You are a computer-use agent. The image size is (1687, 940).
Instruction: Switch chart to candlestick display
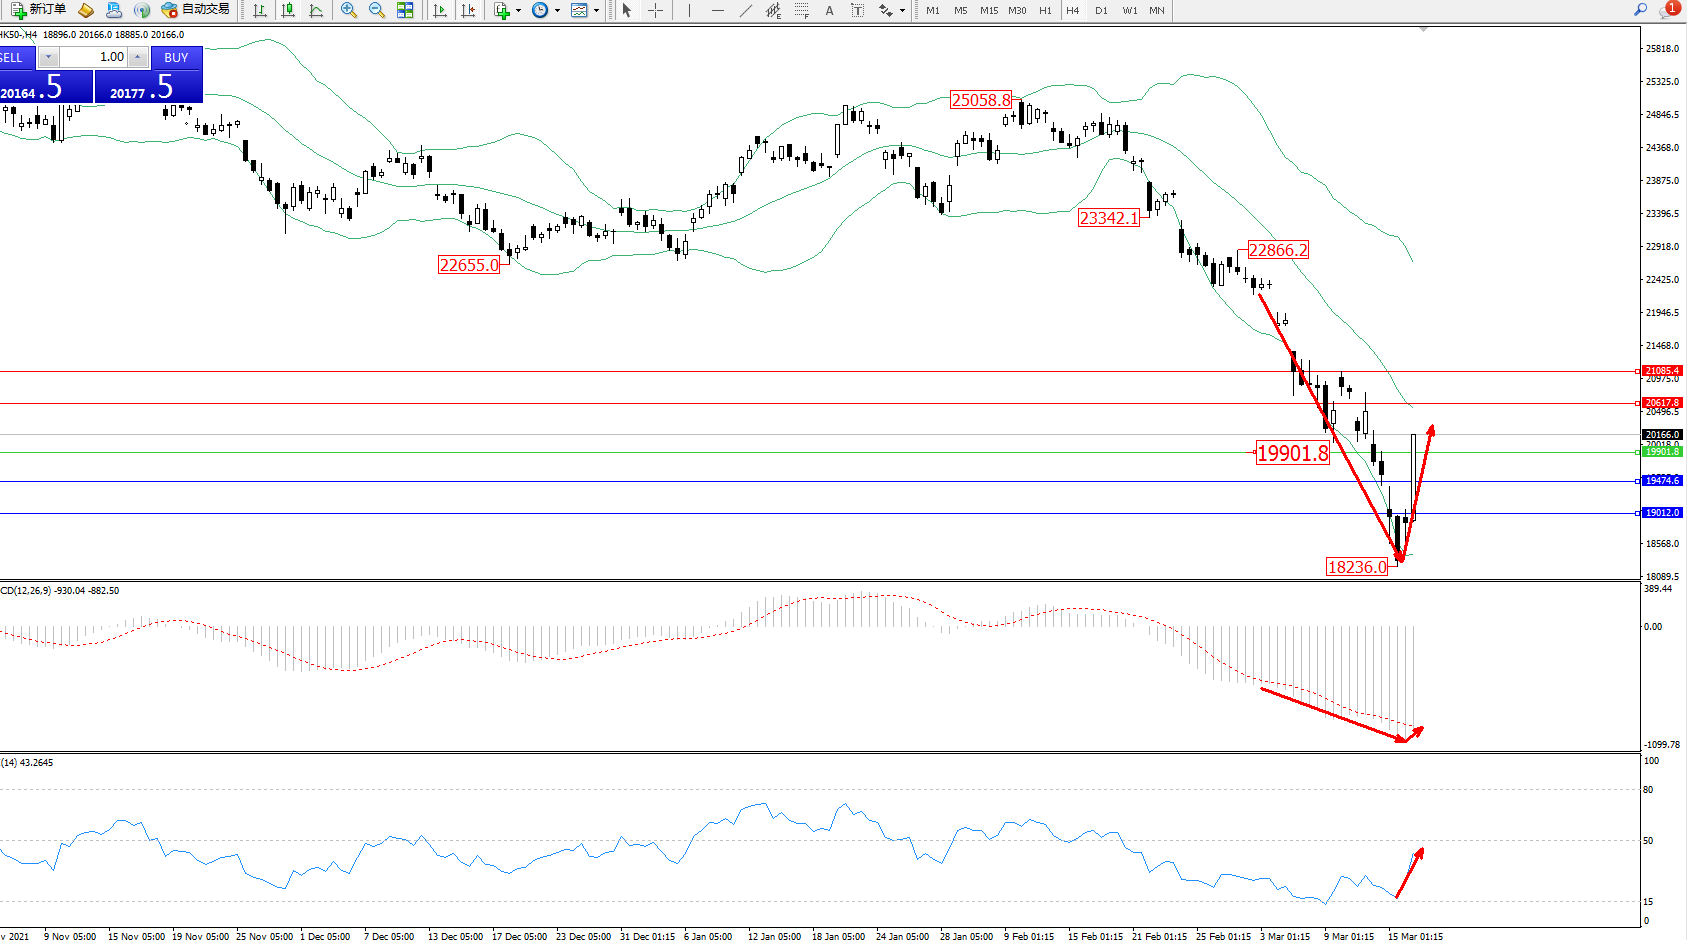click(288, 10)
